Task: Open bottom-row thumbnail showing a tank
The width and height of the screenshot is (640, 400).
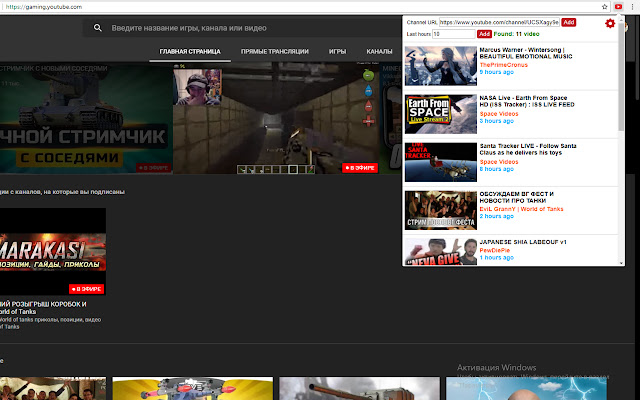Action: pyautogui.click(x=360, y=389)
